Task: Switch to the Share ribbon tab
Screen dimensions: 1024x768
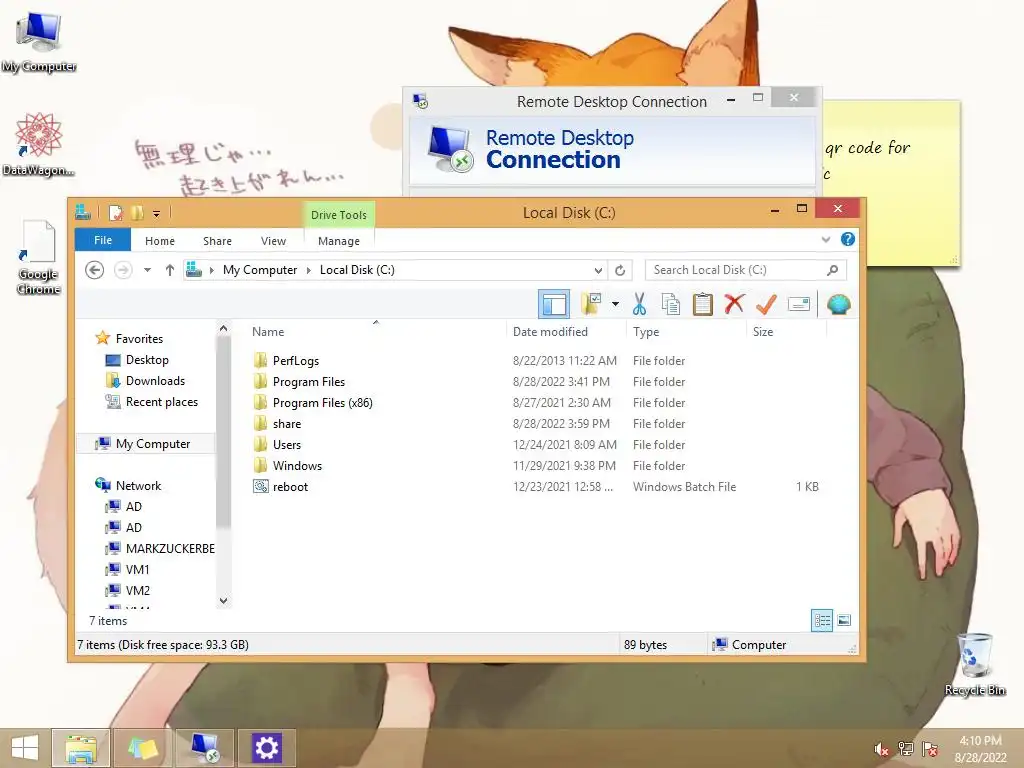Action: (x=217, y=241)
